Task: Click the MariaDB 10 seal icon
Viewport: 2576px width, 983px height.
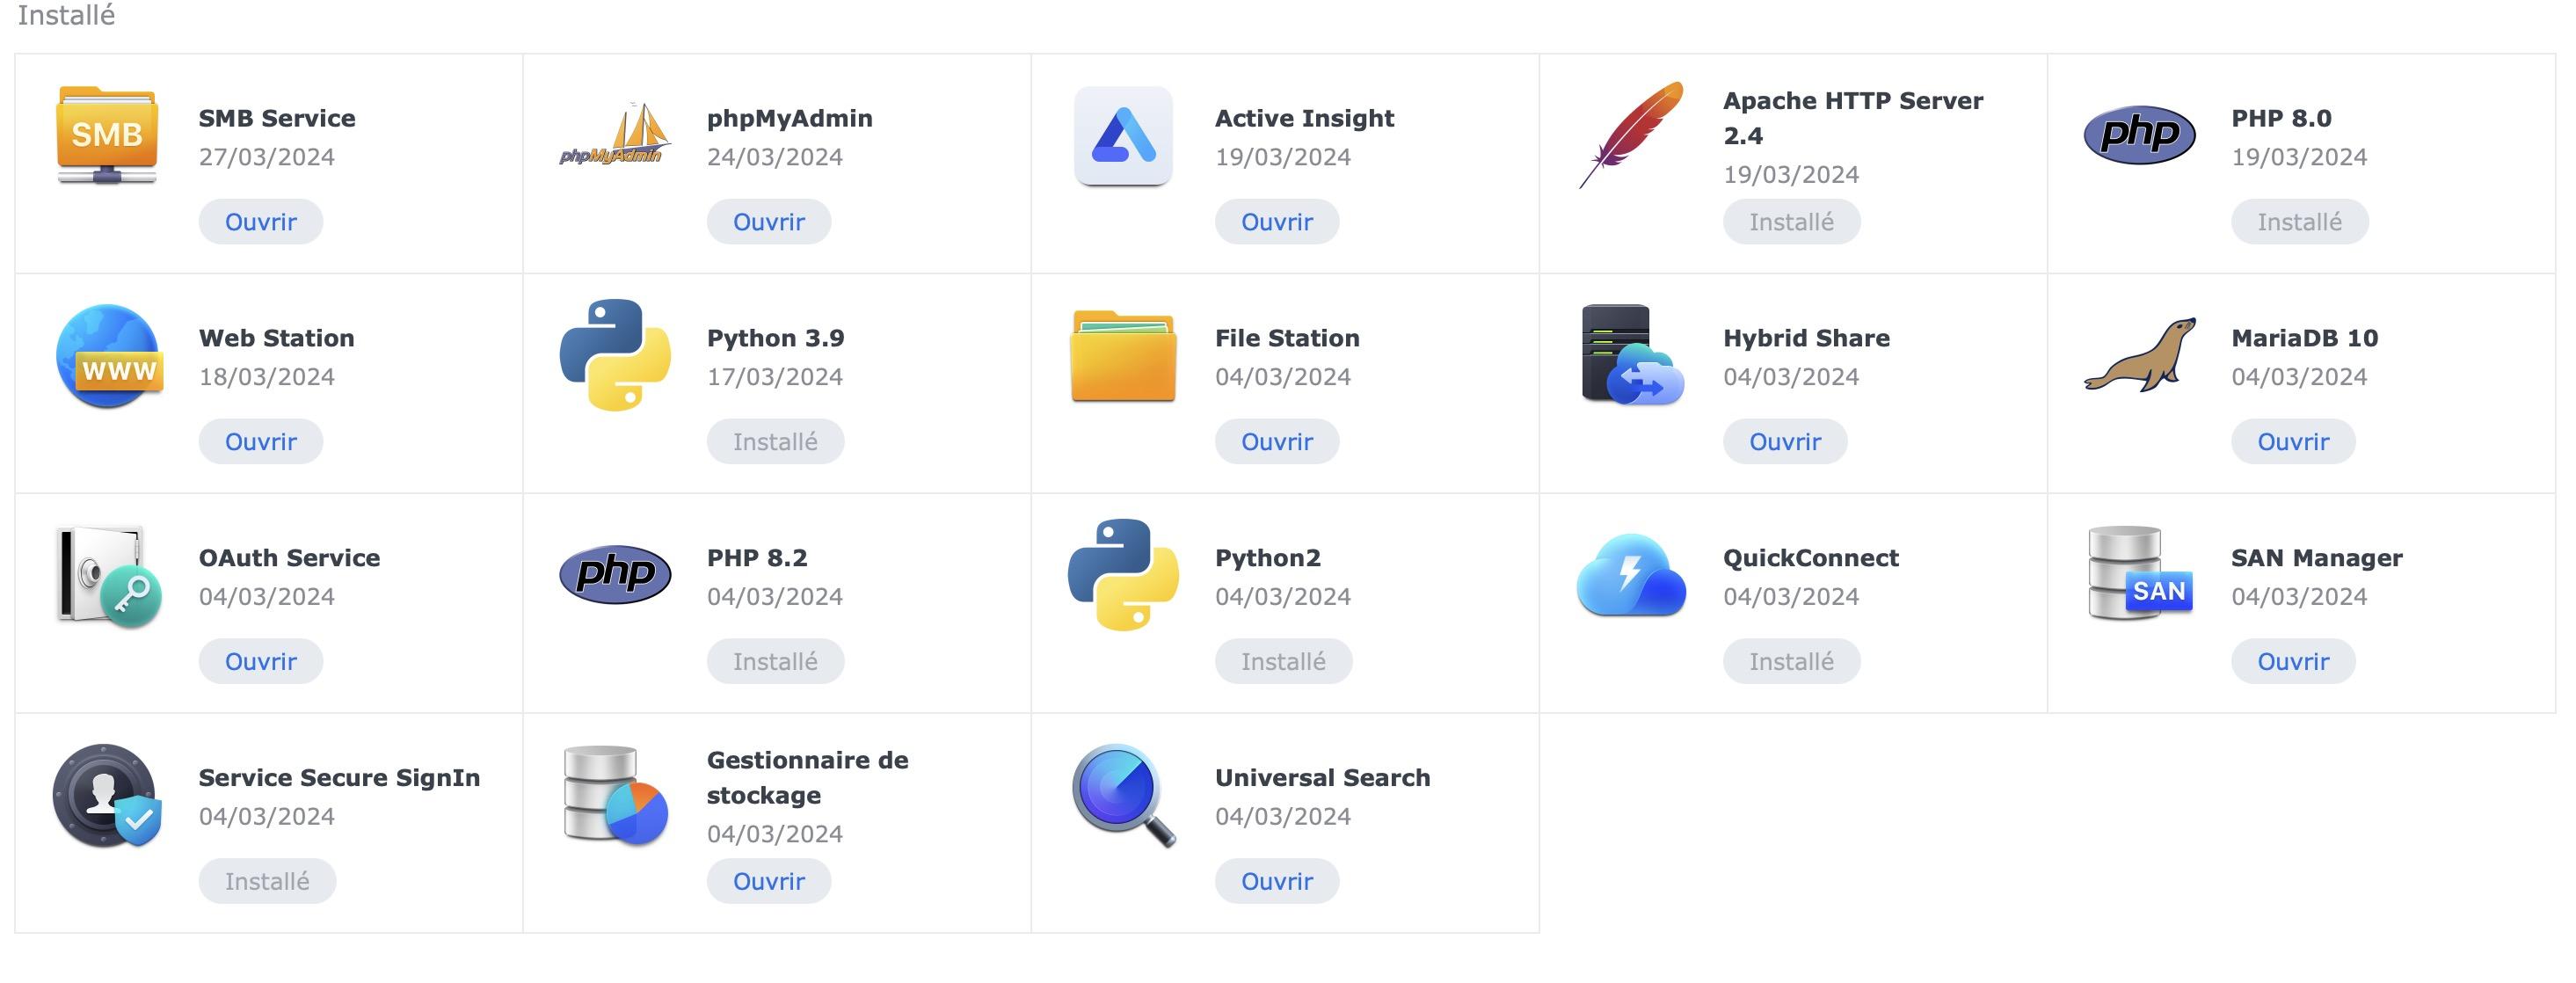Action: (2140, 355)
